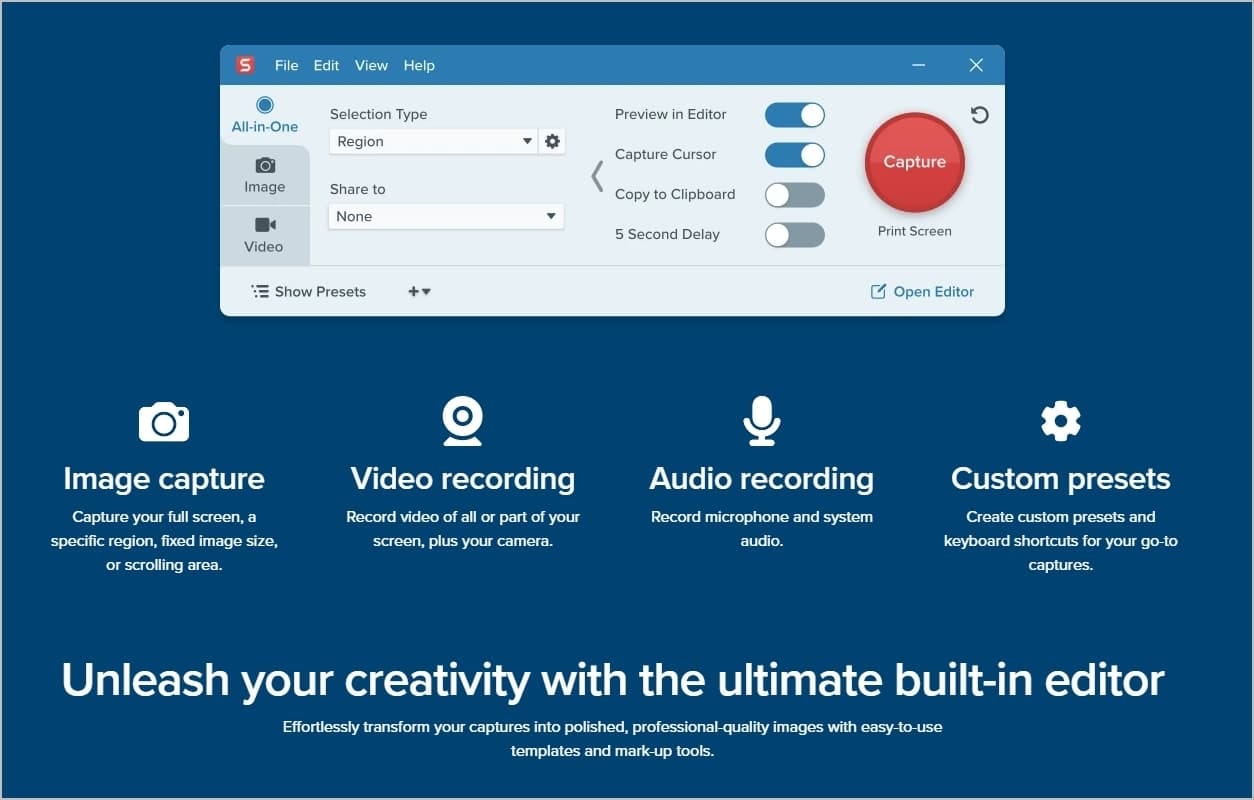Image resolution: width=1254 pixels, height=800 pixels.
Task: Click the Audio recording heading
Action: click(762, 479)
